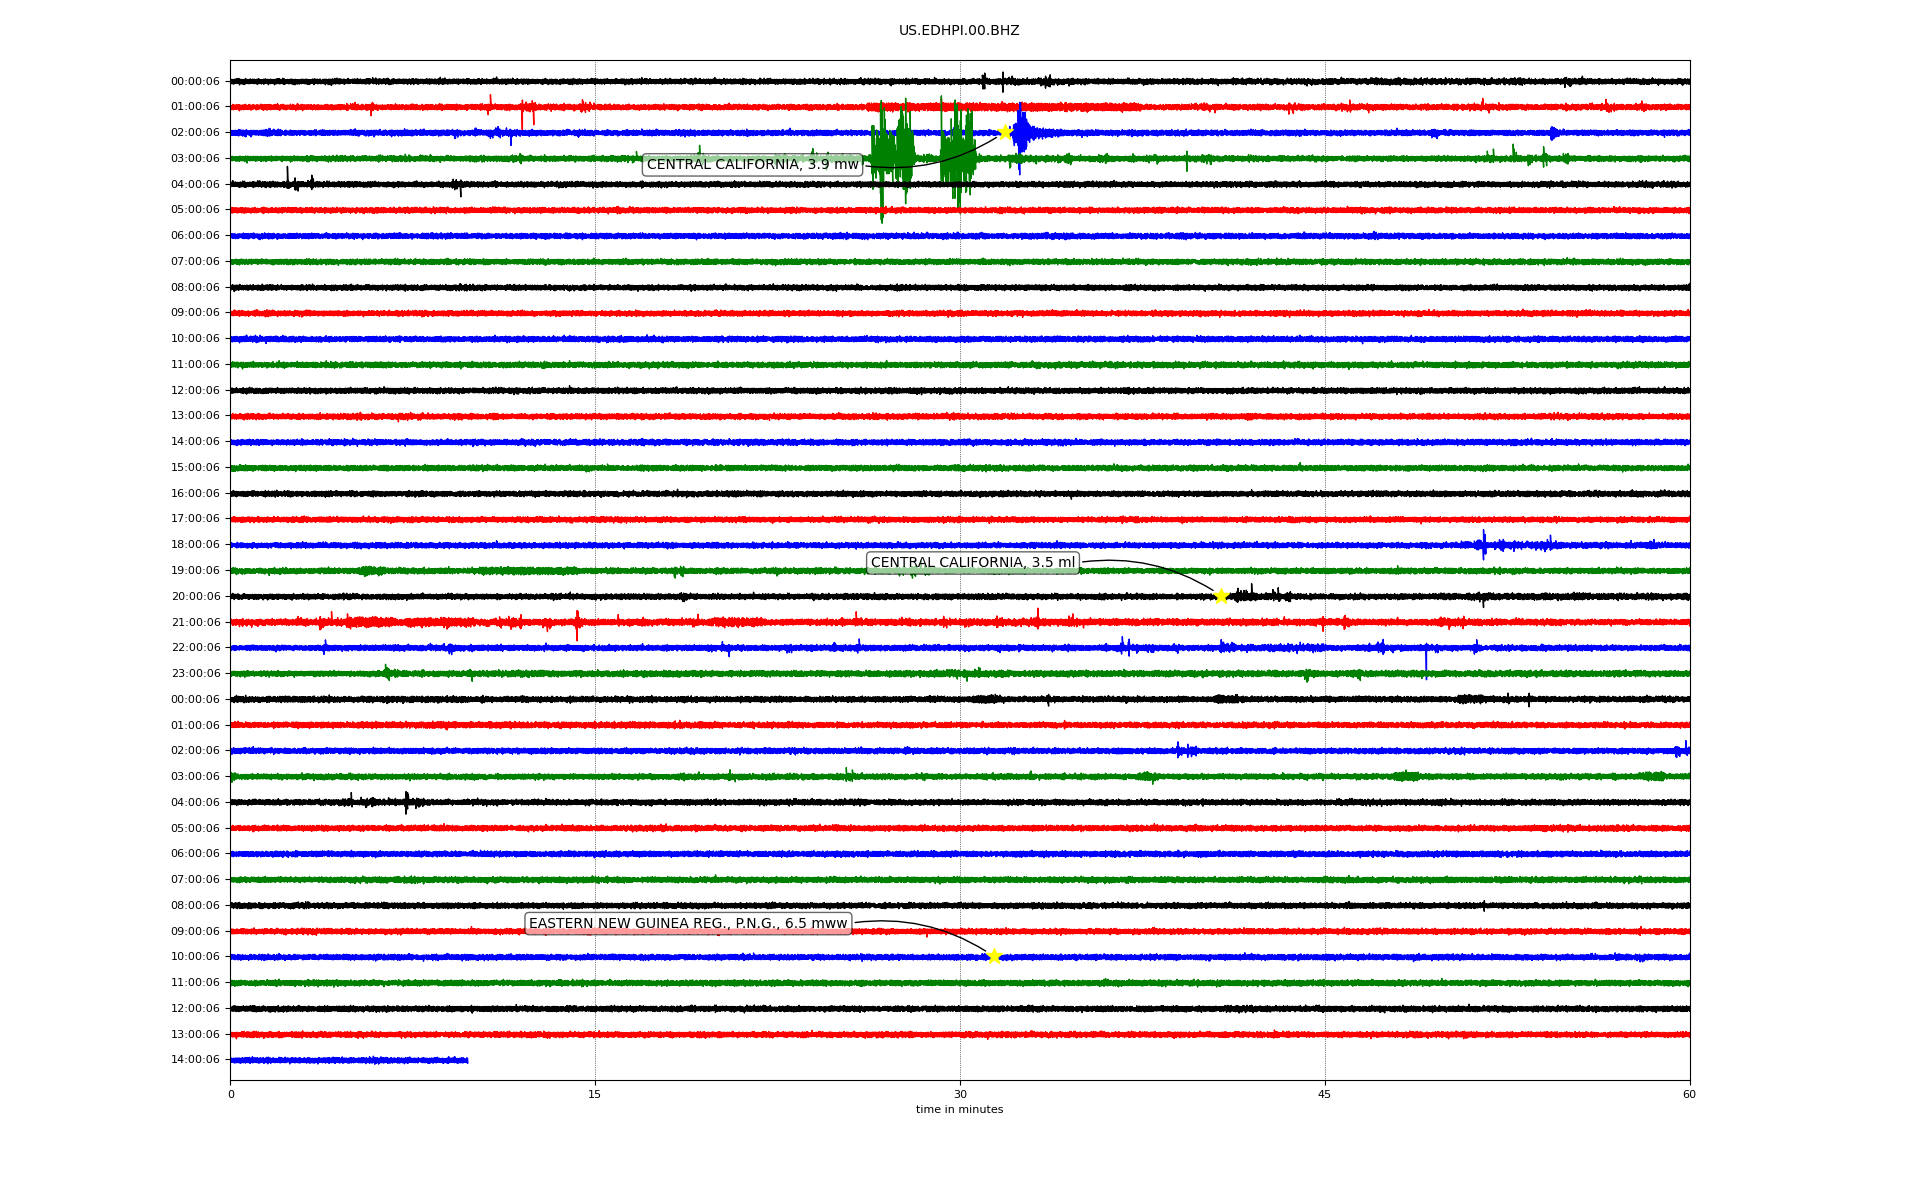The height and width of the screenshot is (1200, 1920).
Task: Click the yellow star on the 20:00:06 trace
Action: (x=1221, y=596)
